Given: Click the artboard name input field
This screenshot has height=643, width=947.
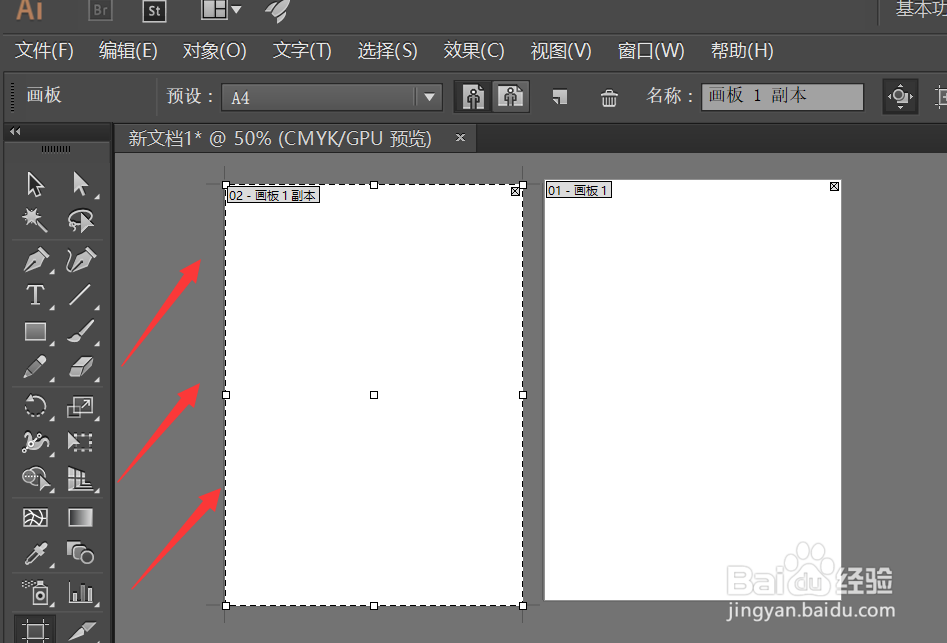Looking at the screenshot, I should [782, 97].
